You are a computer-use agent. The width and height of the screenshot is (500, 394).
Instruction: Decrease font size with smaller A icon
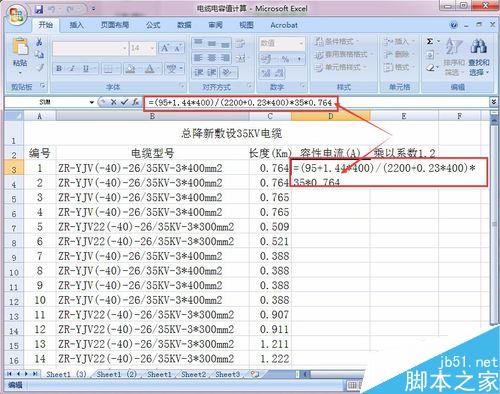click(177, 49)
